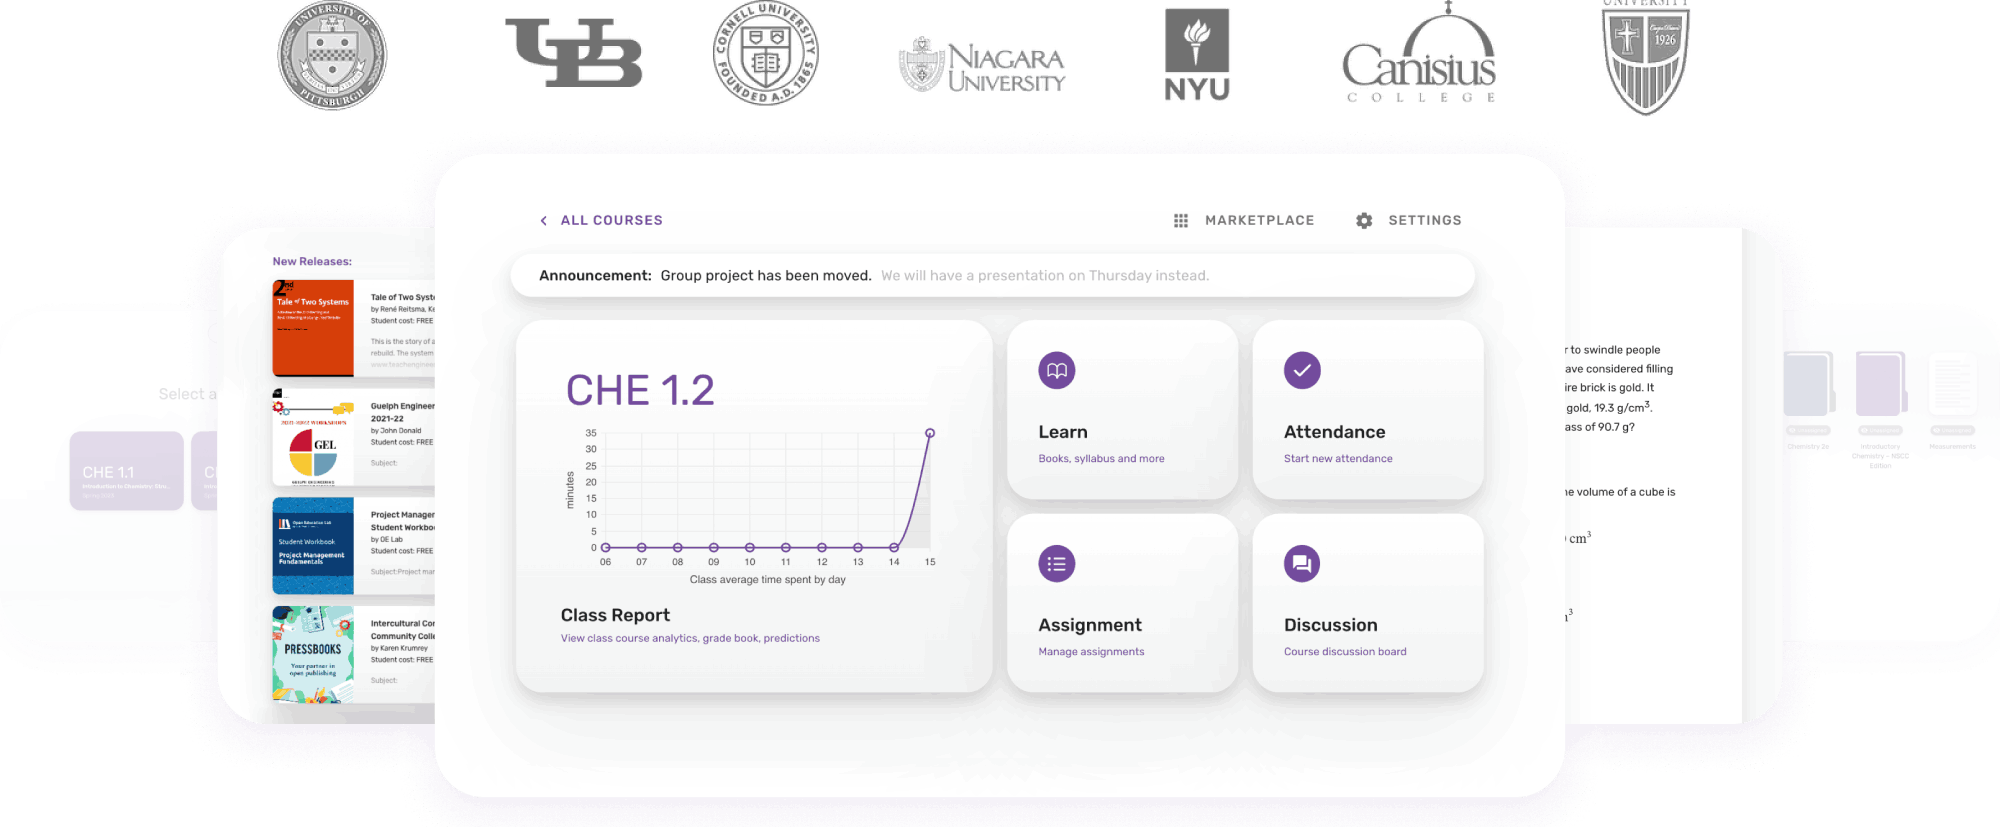The image size is (2000, 827).
Task: Start new attendance link
Action: click(x=1338, y=459)
